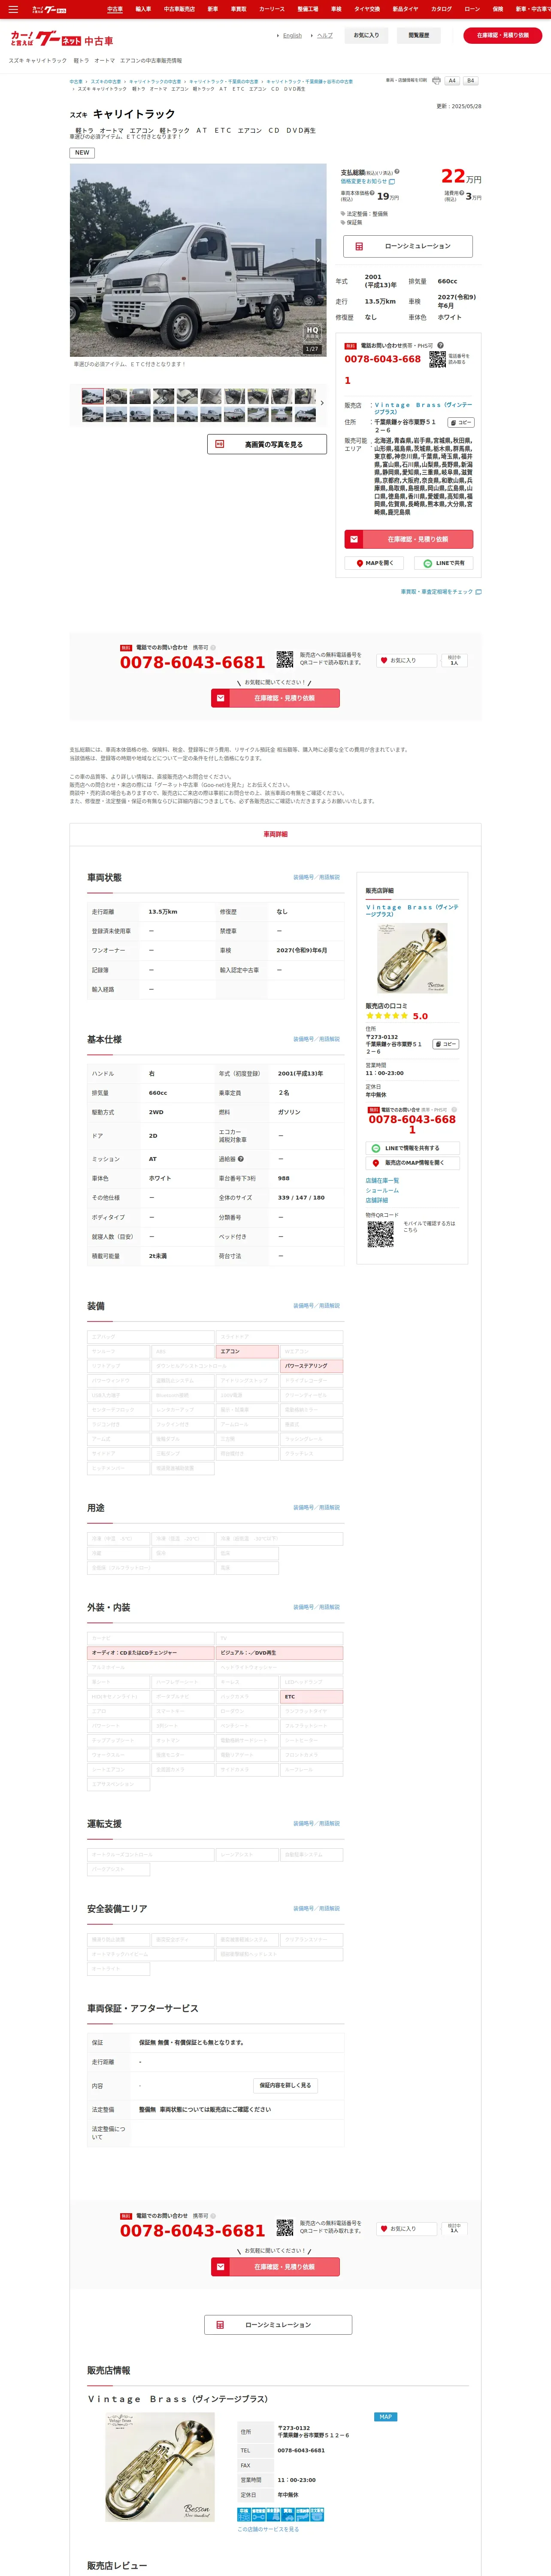Image resolution: width=551 pixels, height=2576 pixels.
Task: Click euphonium image in 販売店情報
Action: pos(160,2466)
